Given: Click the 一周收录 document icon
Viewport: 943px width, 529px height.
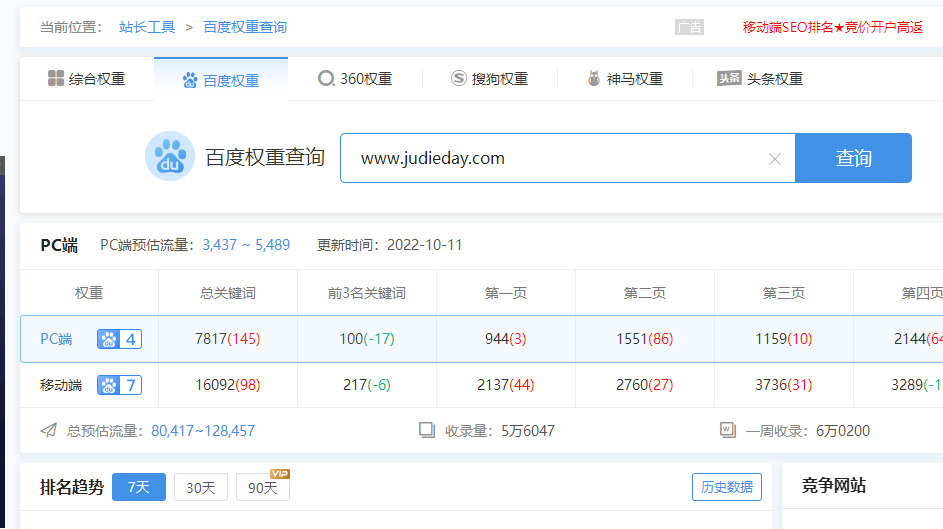Looking at the screenshot, I should [728, 430].
